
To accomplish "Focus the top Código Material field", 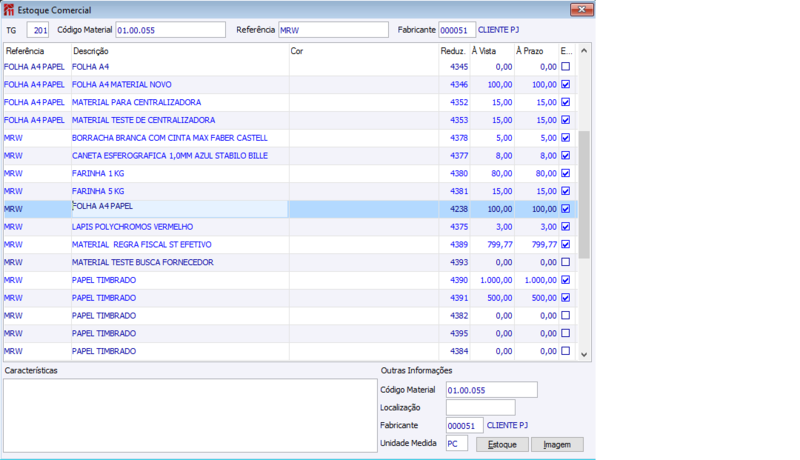I will point(170,30).
